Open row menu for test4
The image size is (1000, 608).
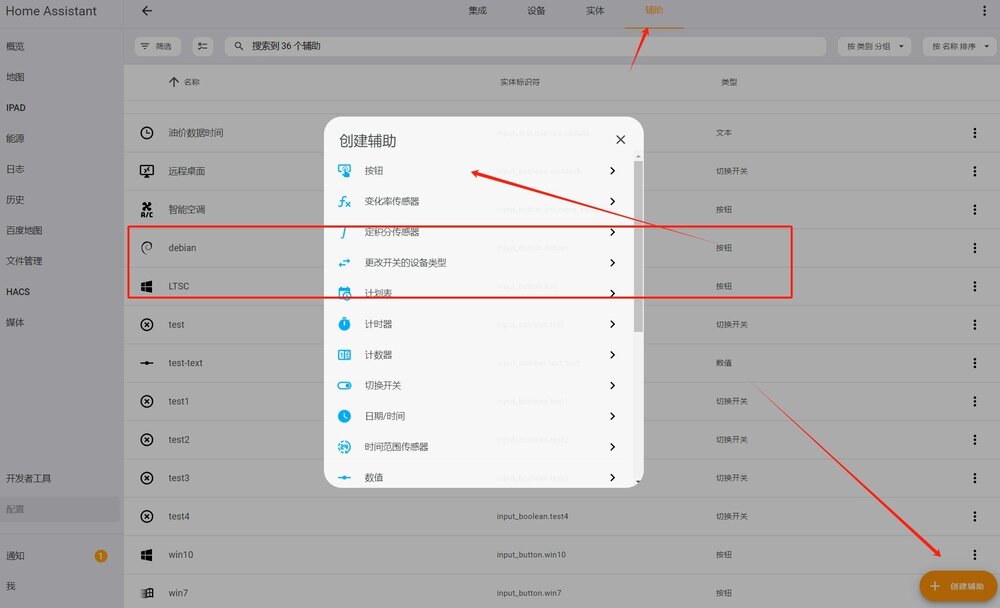(974, 516)
